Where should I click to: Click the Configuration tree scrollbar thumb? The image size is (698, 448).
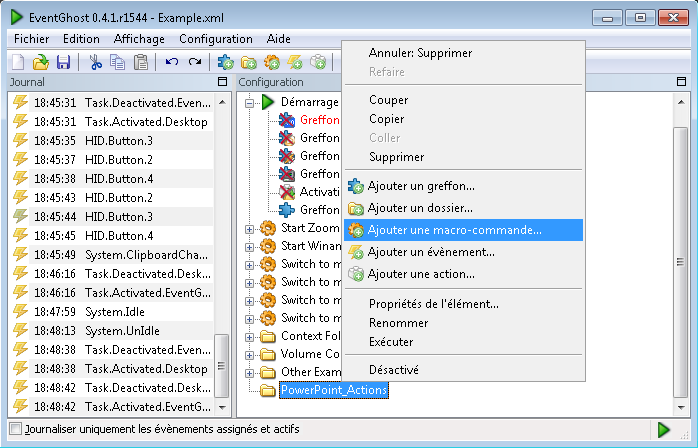(x=680, y=261)
